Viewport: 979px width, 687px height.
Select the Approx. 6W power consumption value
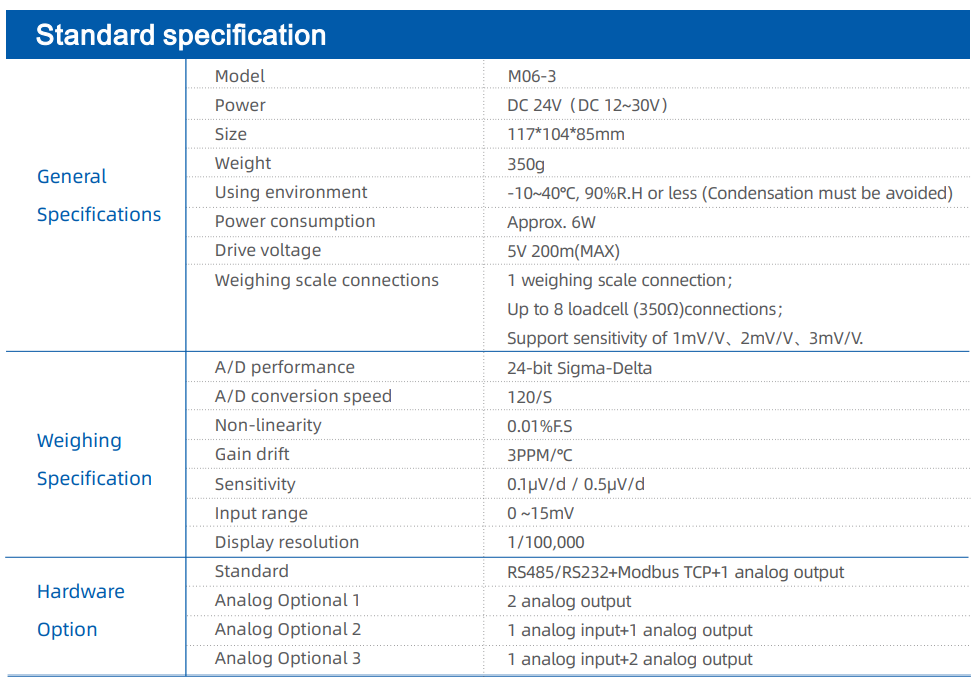551,222
